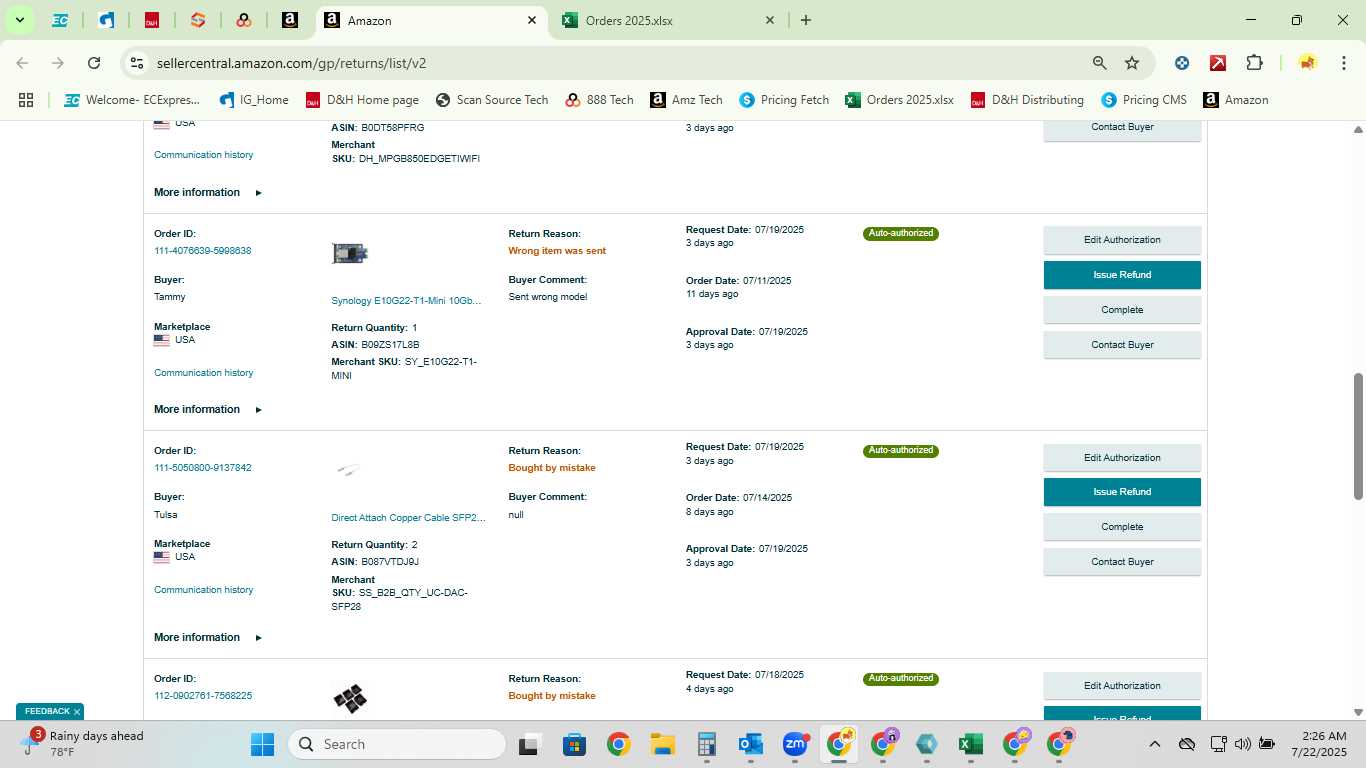Close the Amazon tab
Screen dimensions: 1366x768
click(x=532, y=20)
